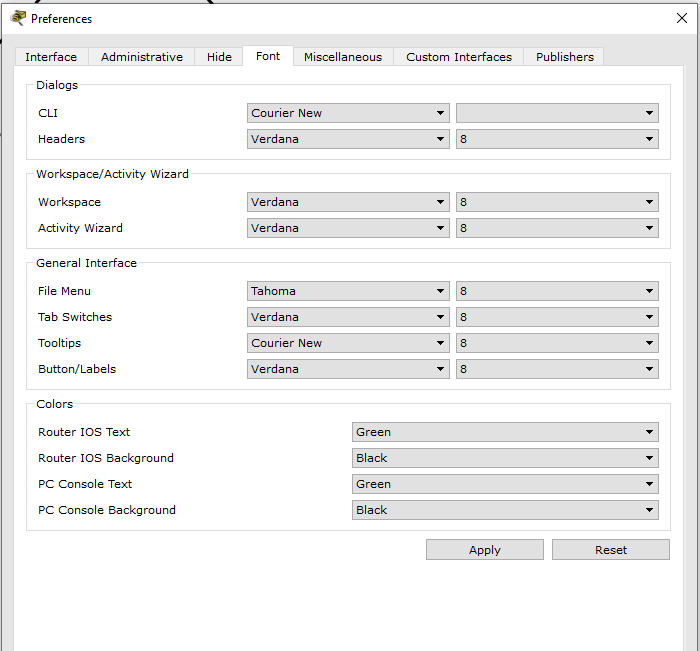Open the Headers font dropdown

348,139
